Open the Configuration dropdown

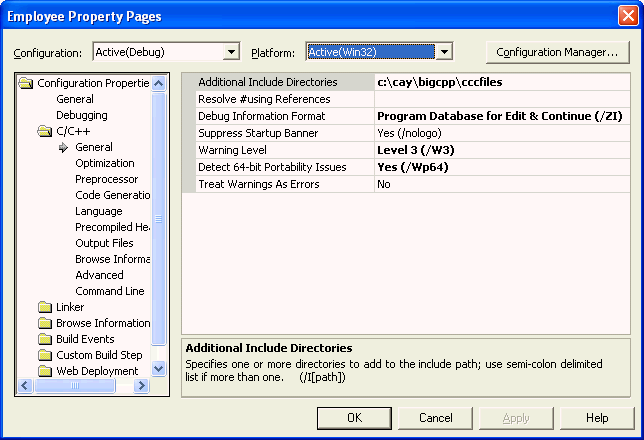pos(231,52)
